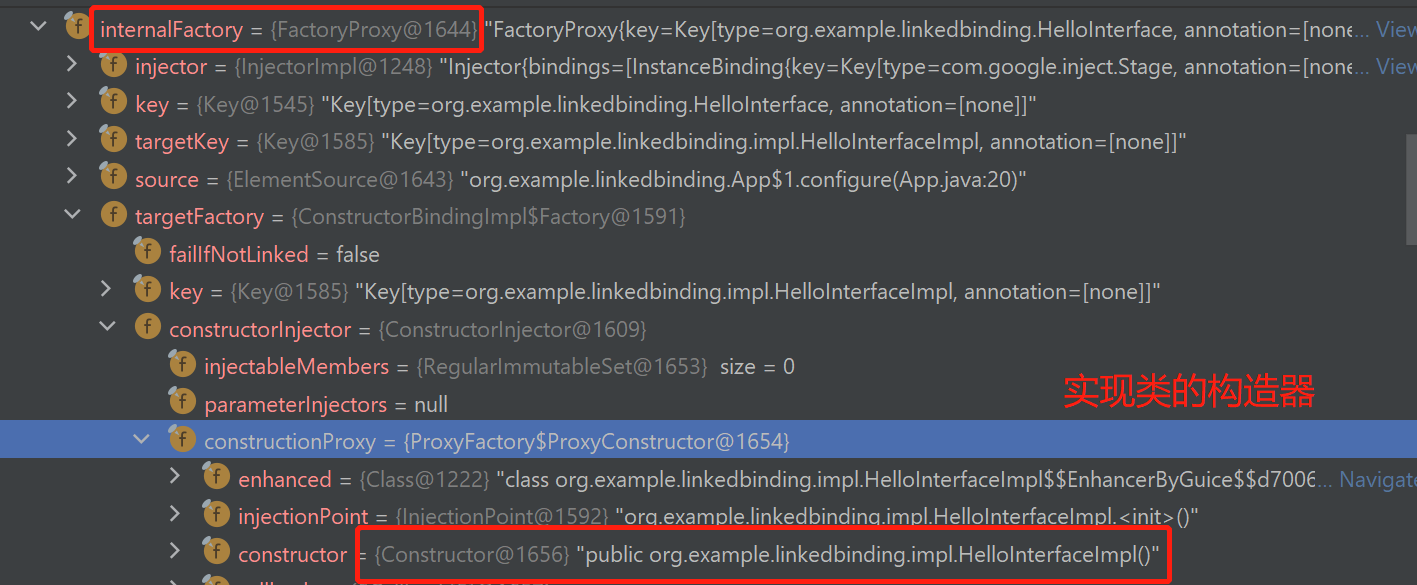Click the field icon beside internalFactory
Viewport: 1417px width, 585px height.
pyautogui.click(x=78, y=27)
